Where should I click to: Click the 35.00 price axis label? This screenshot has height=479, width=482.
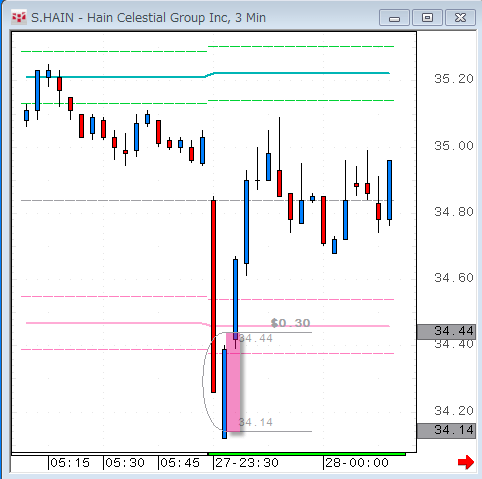point(454,146)
